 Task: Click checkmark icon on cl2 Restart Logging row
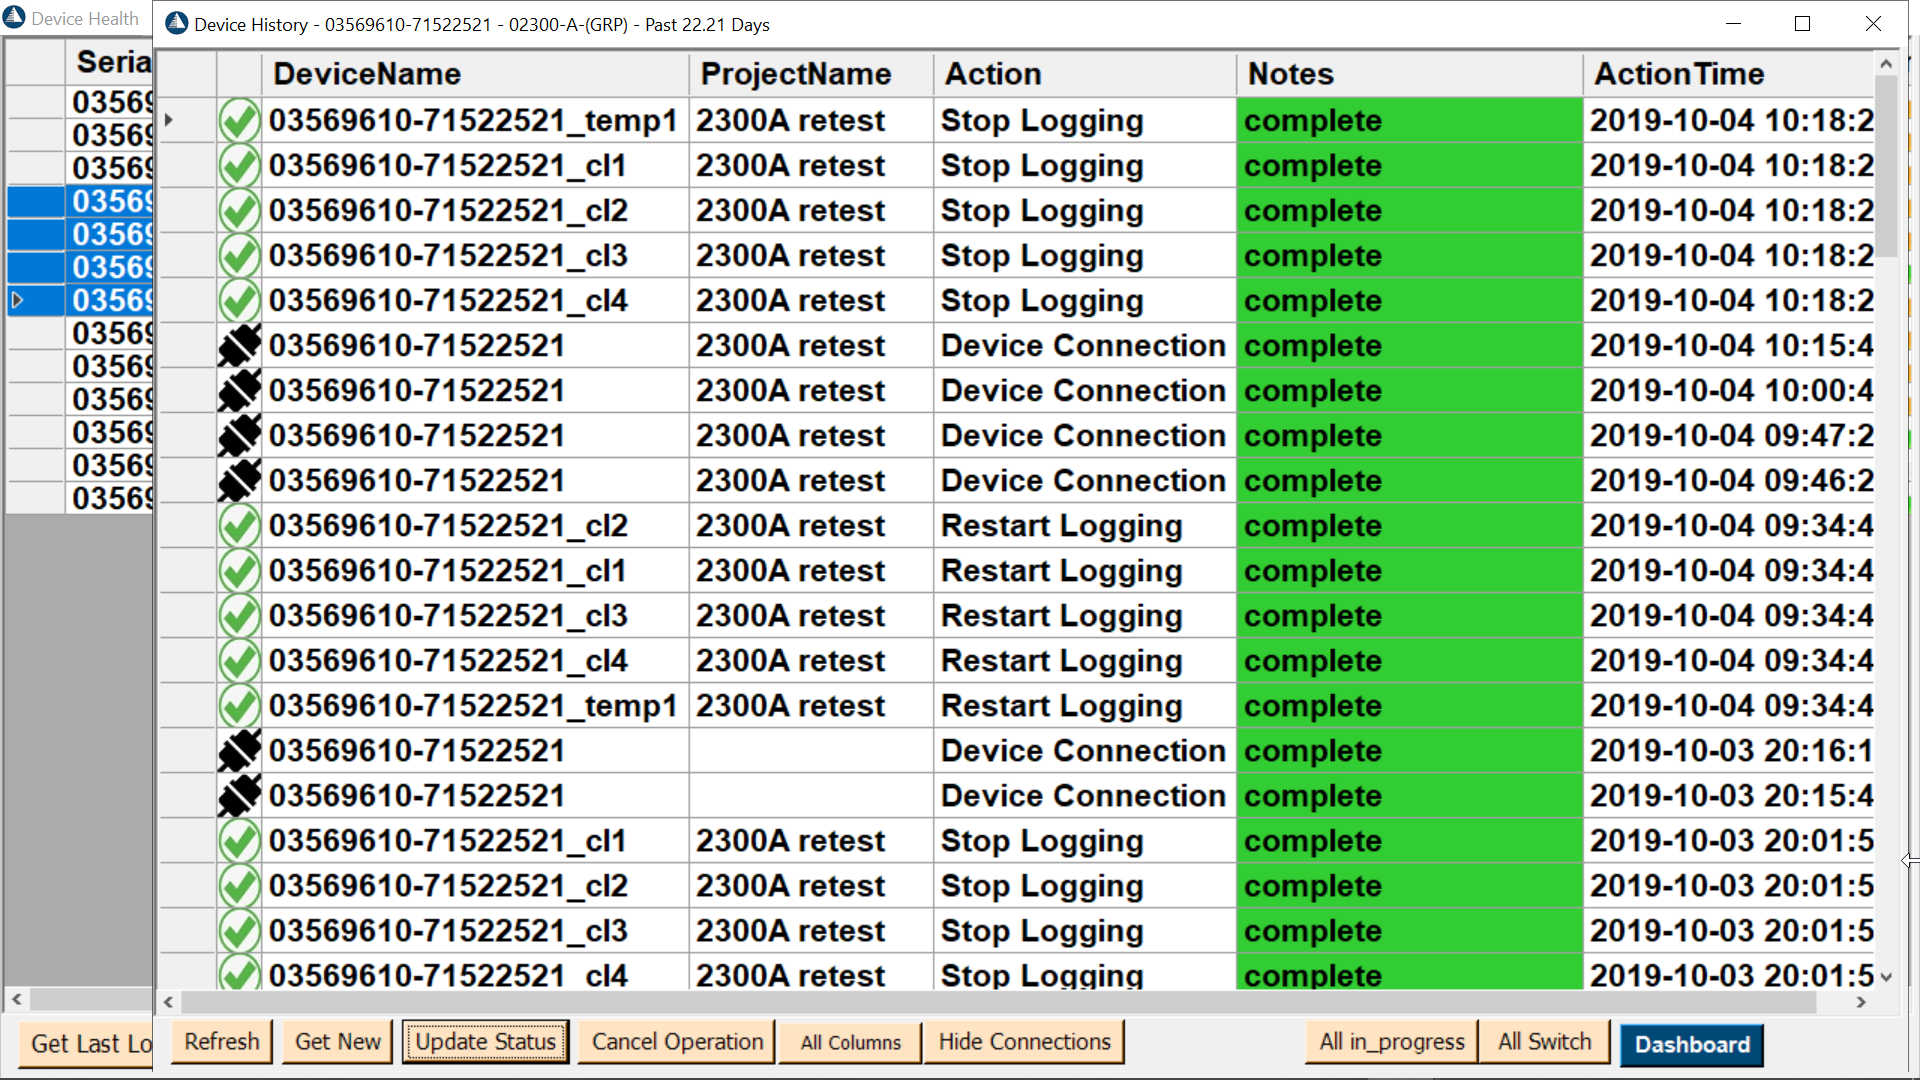click(x=239, y=526)
